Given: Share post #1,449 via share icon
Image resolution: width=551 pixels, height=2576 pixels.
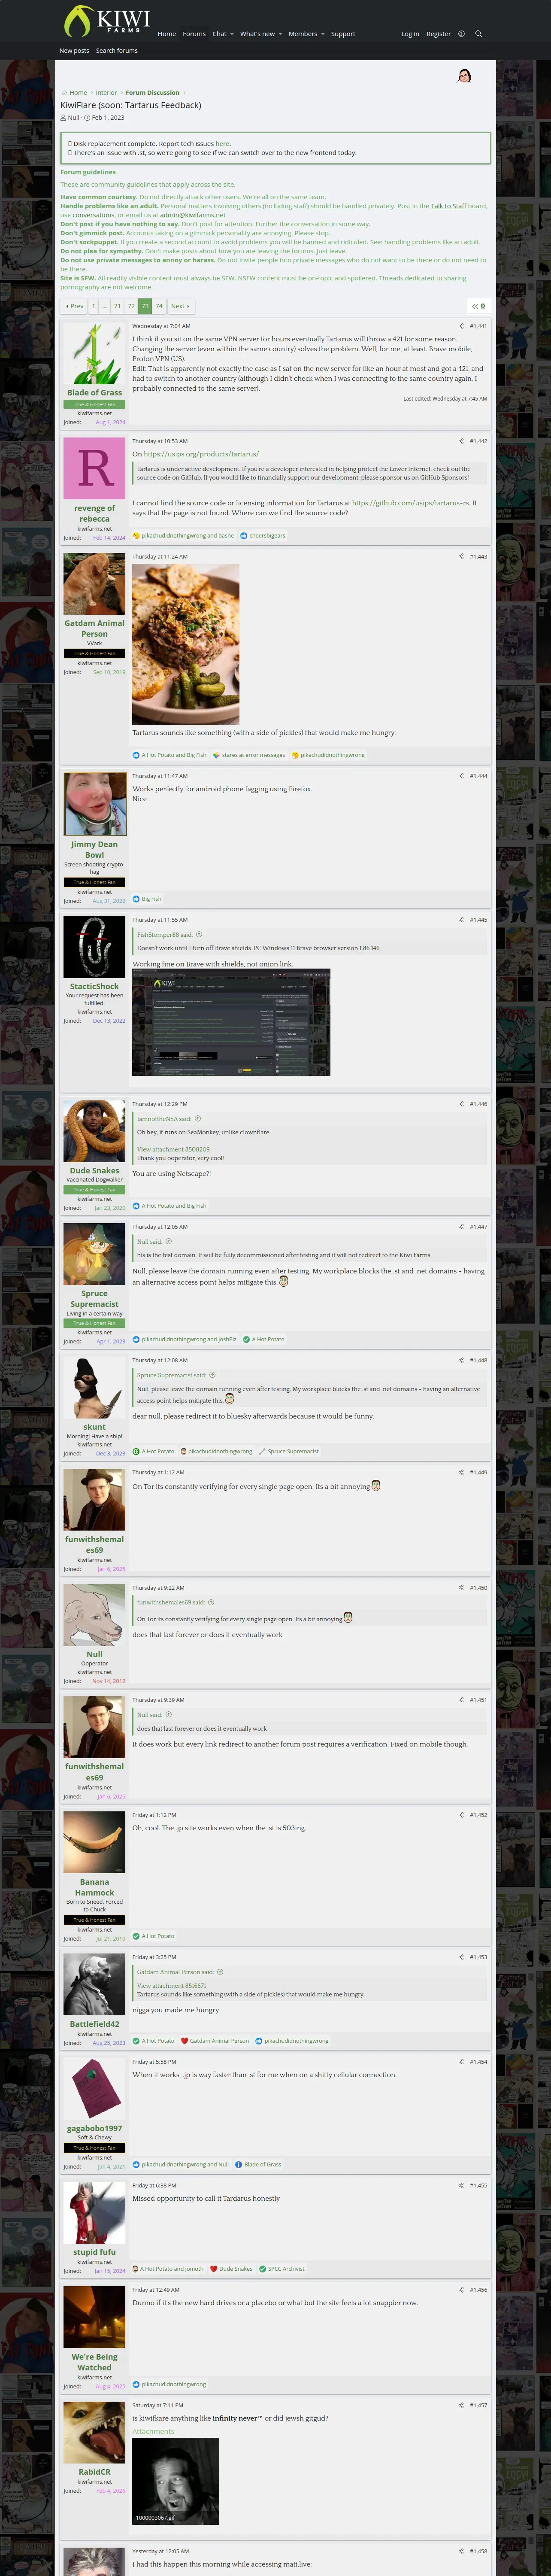Looking at the screenshot, I should click(461, 1473).
